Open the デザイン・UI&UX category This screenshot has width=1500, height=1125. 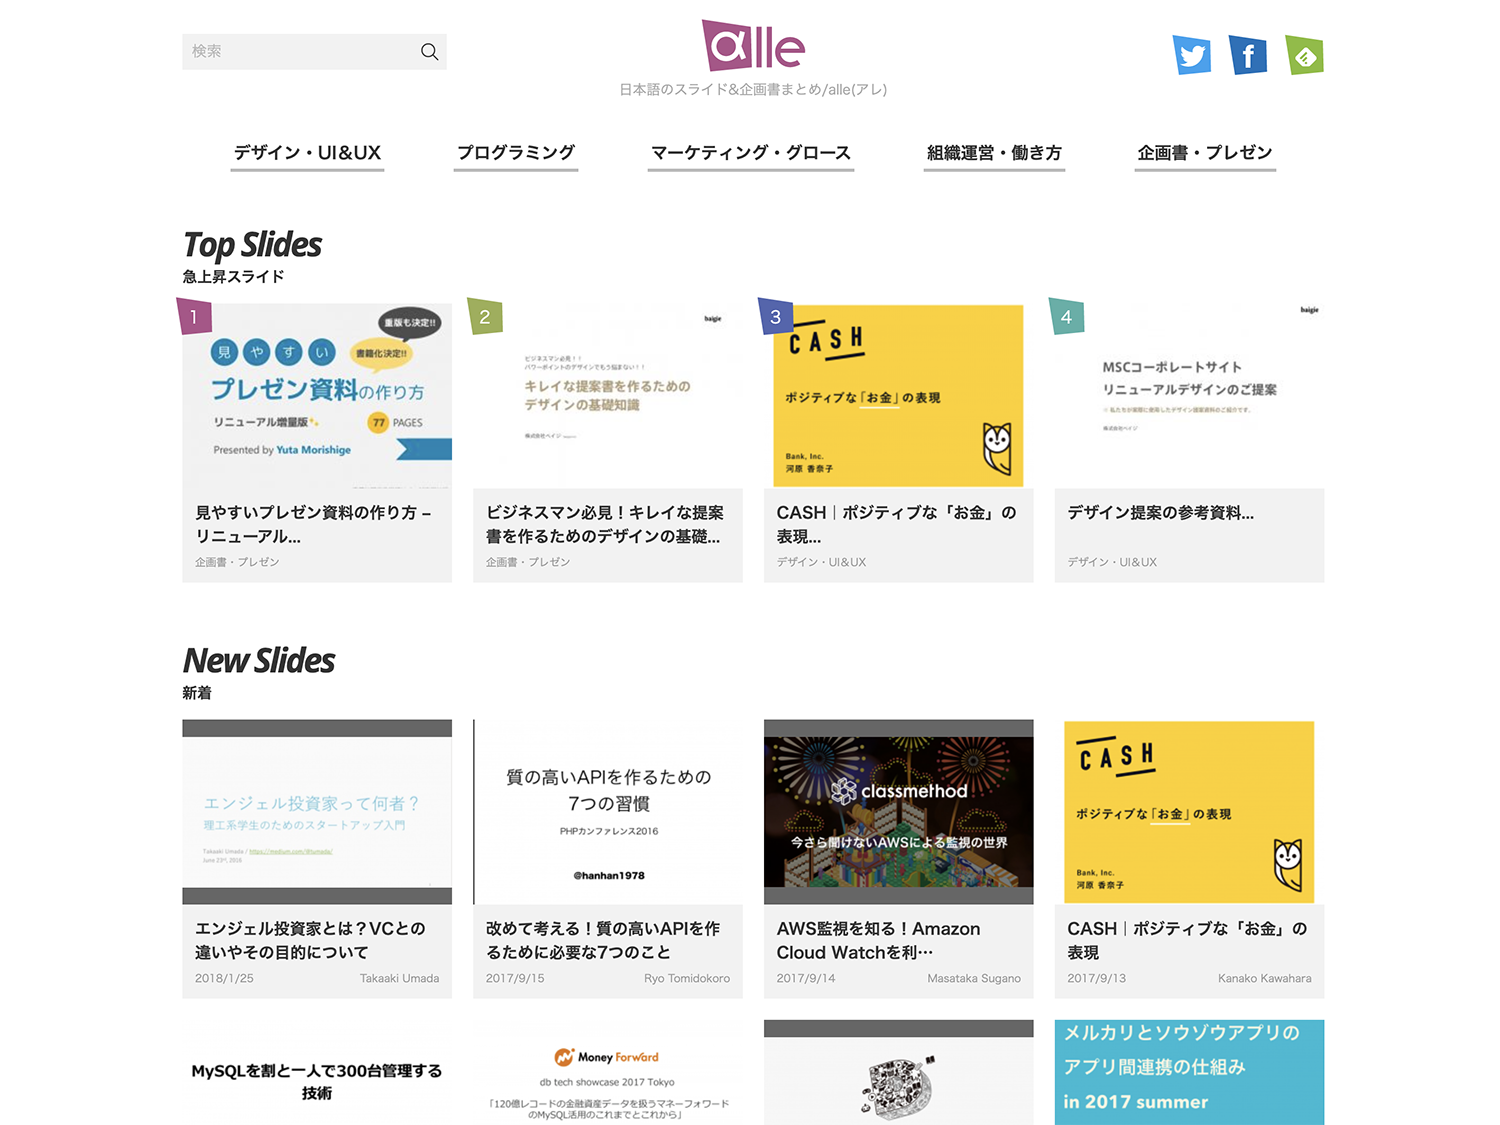coord(307,153)
